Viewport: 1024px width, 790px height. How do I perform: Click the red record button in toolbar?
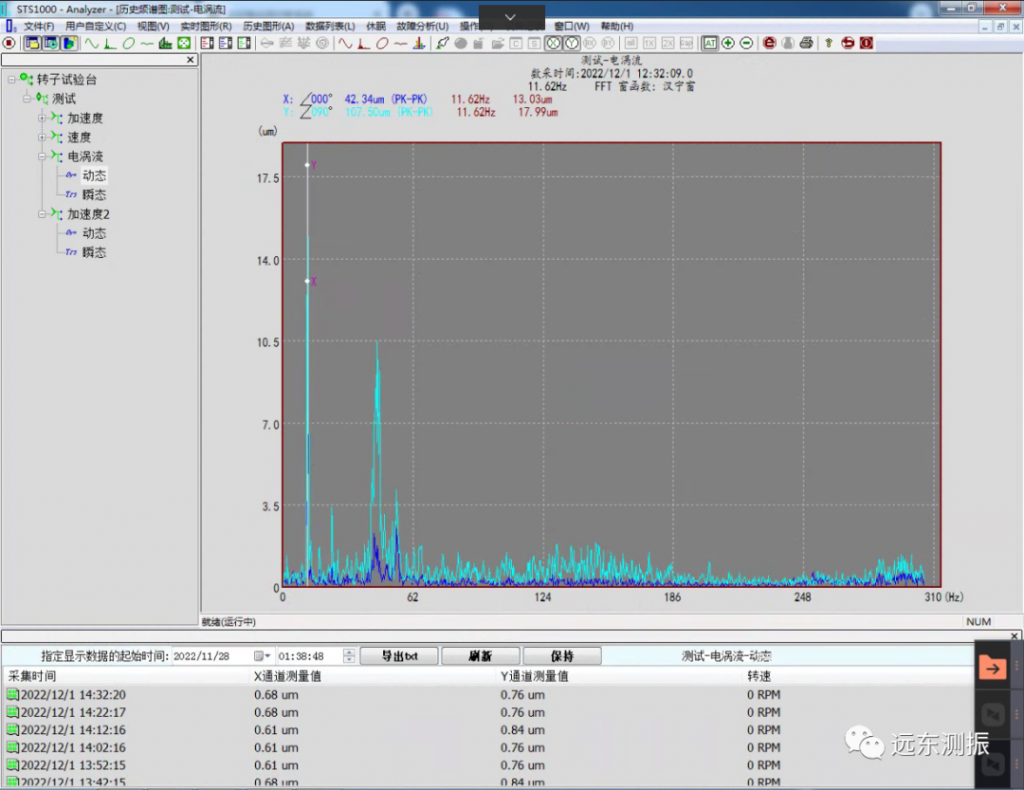click(9, 43)
